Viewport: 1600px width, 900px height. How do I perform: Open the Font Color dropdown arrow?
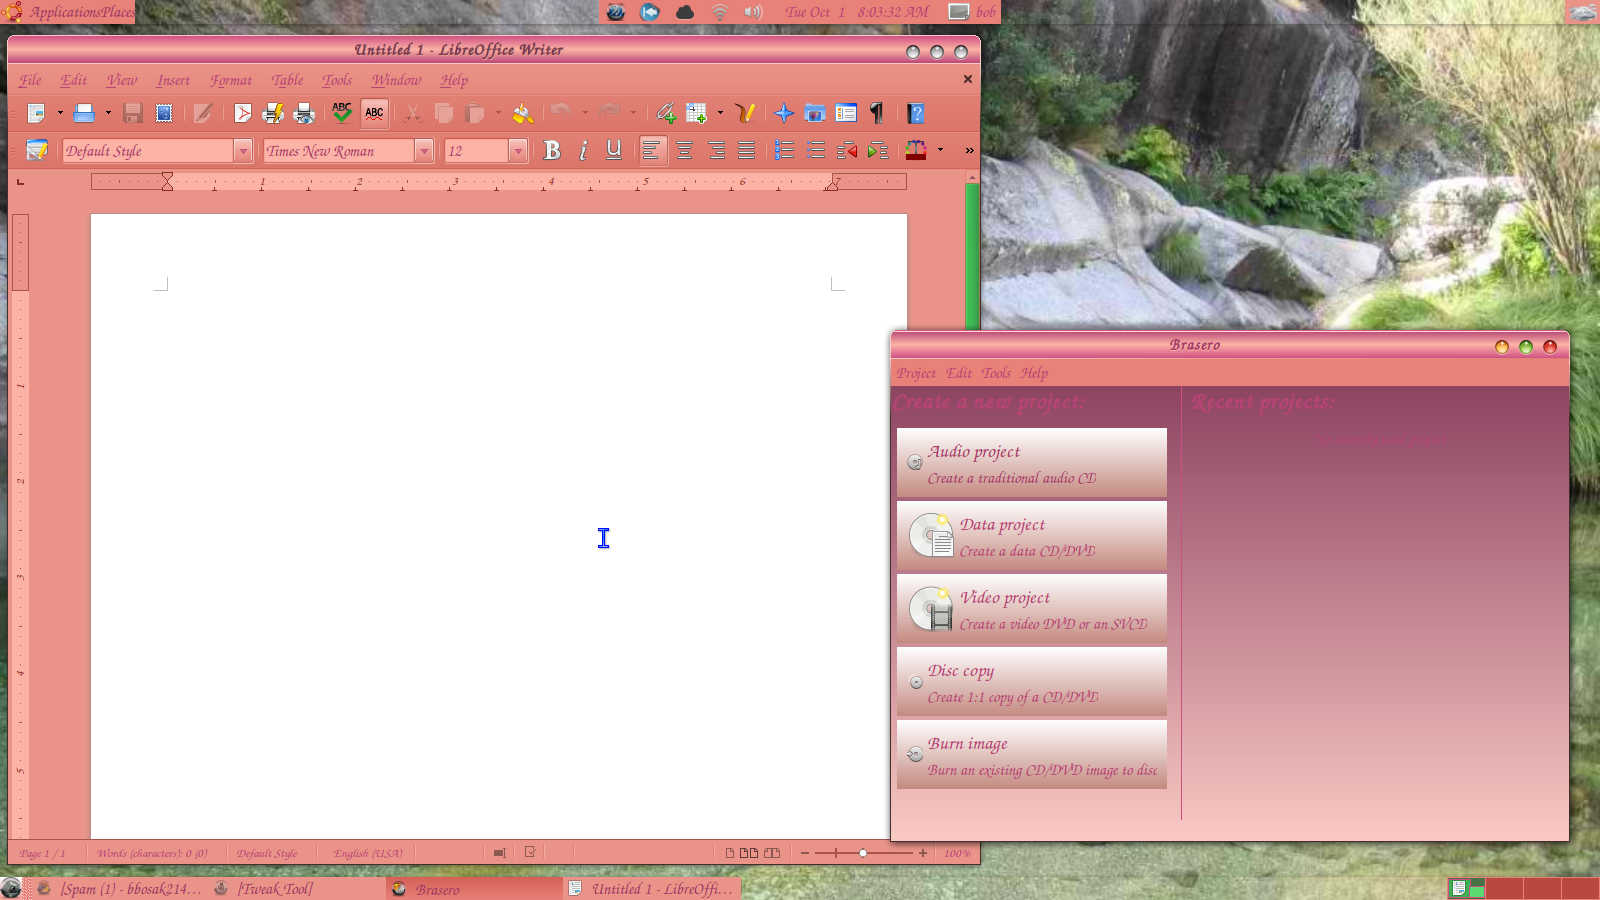point(940,150)
